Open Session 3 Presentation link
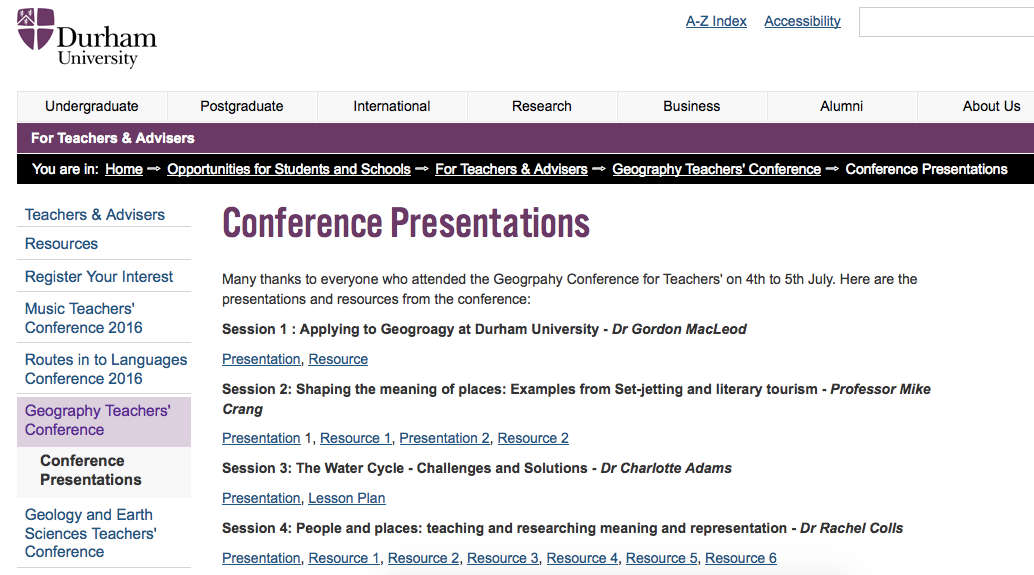This screenshot has width=1034, height=575. click(261, 499)
